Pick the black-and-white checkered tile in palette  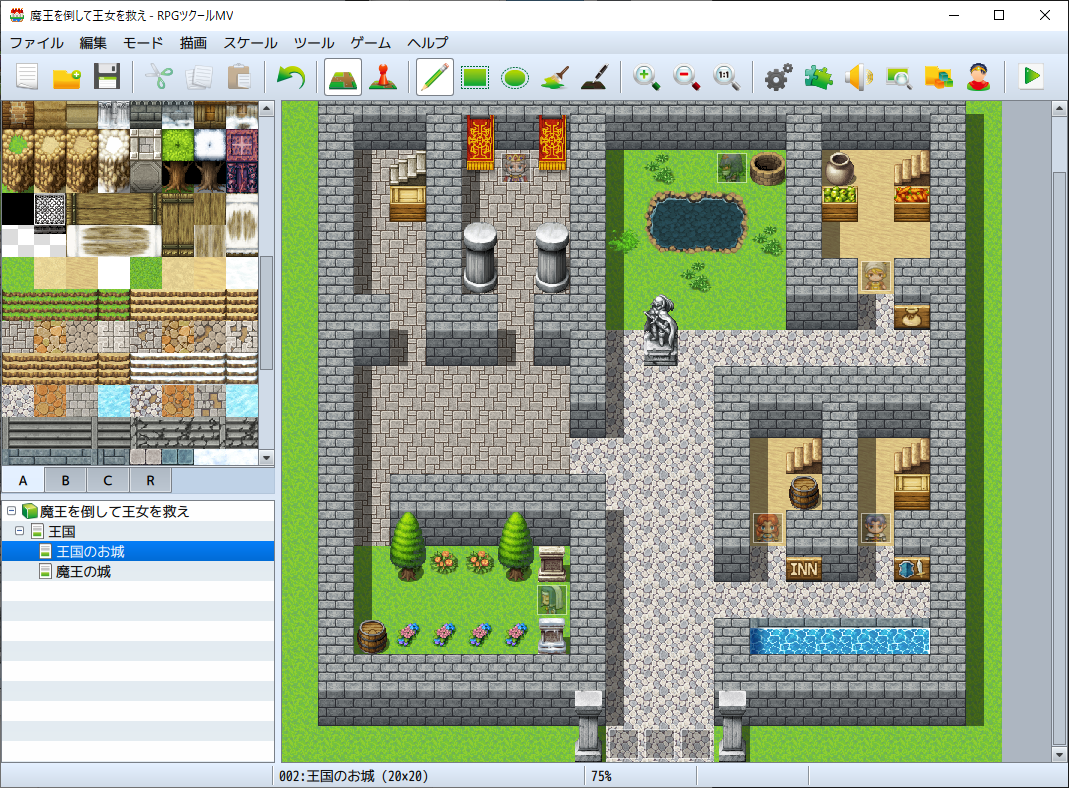(50, 210)
